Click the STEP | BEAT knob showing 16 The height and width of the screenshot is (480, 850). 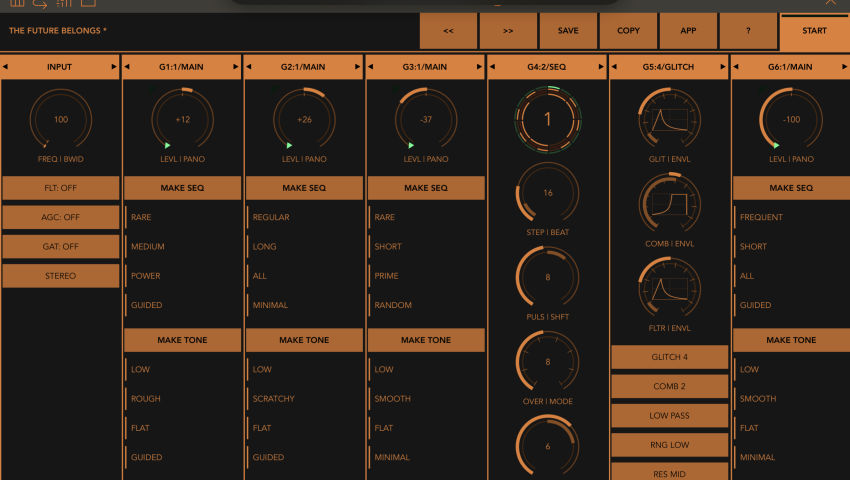[x=548, y=193]
